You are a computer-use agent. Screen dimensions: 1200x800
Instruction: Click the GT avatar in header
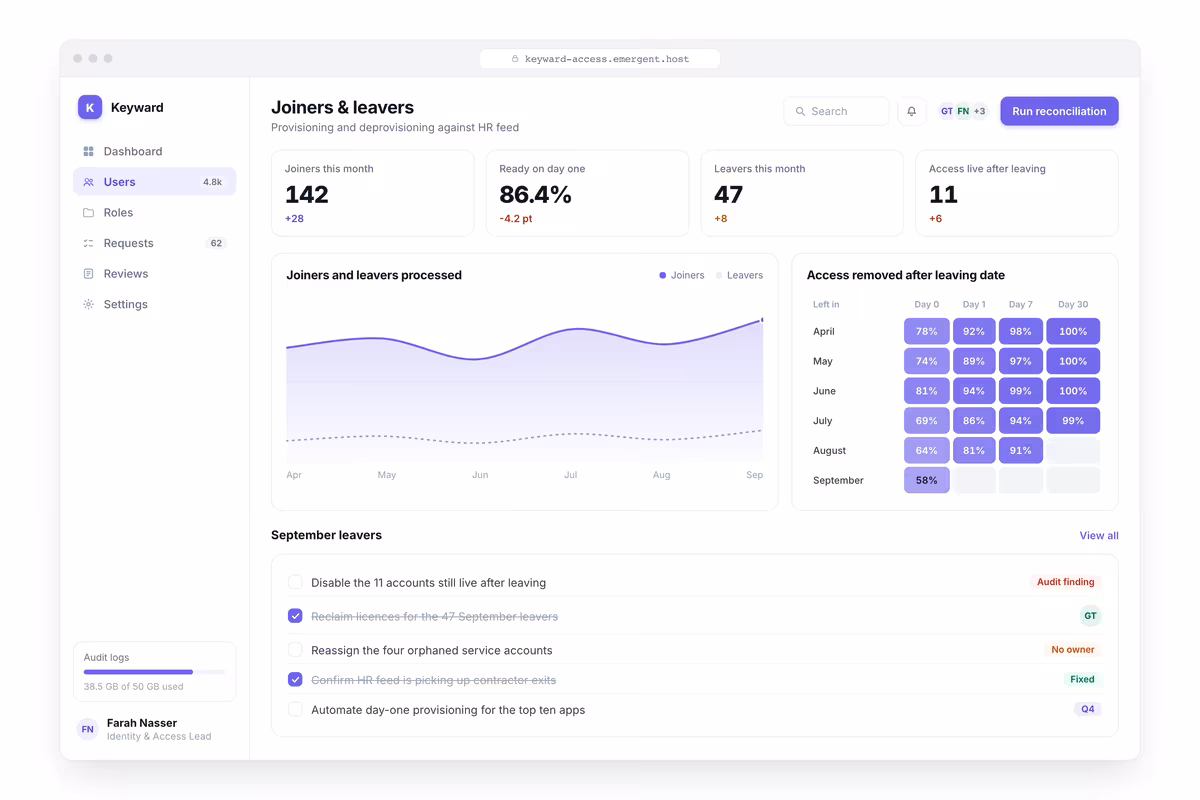(x=947, y=111)
